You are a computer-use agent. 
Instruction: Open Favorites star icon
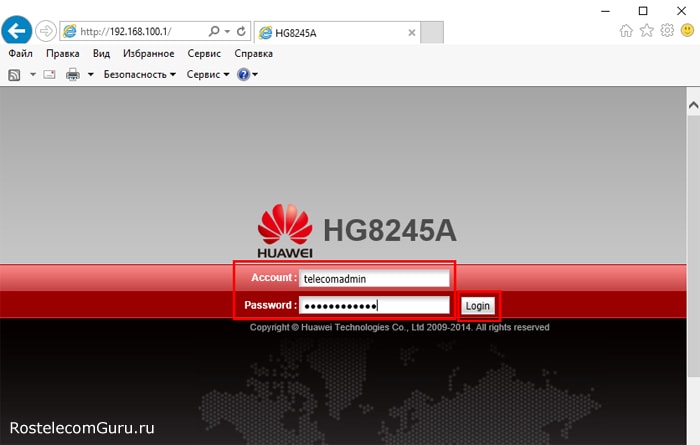(x=647, y=31)
